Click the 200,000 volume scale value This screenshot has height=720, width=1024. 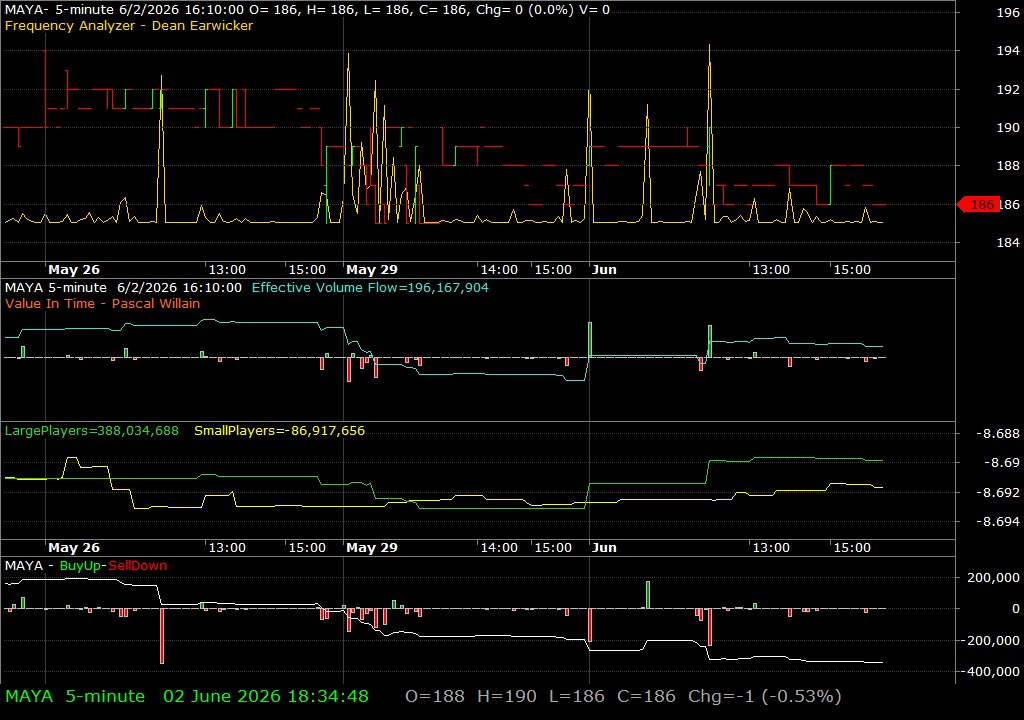[x=993, y=578]
